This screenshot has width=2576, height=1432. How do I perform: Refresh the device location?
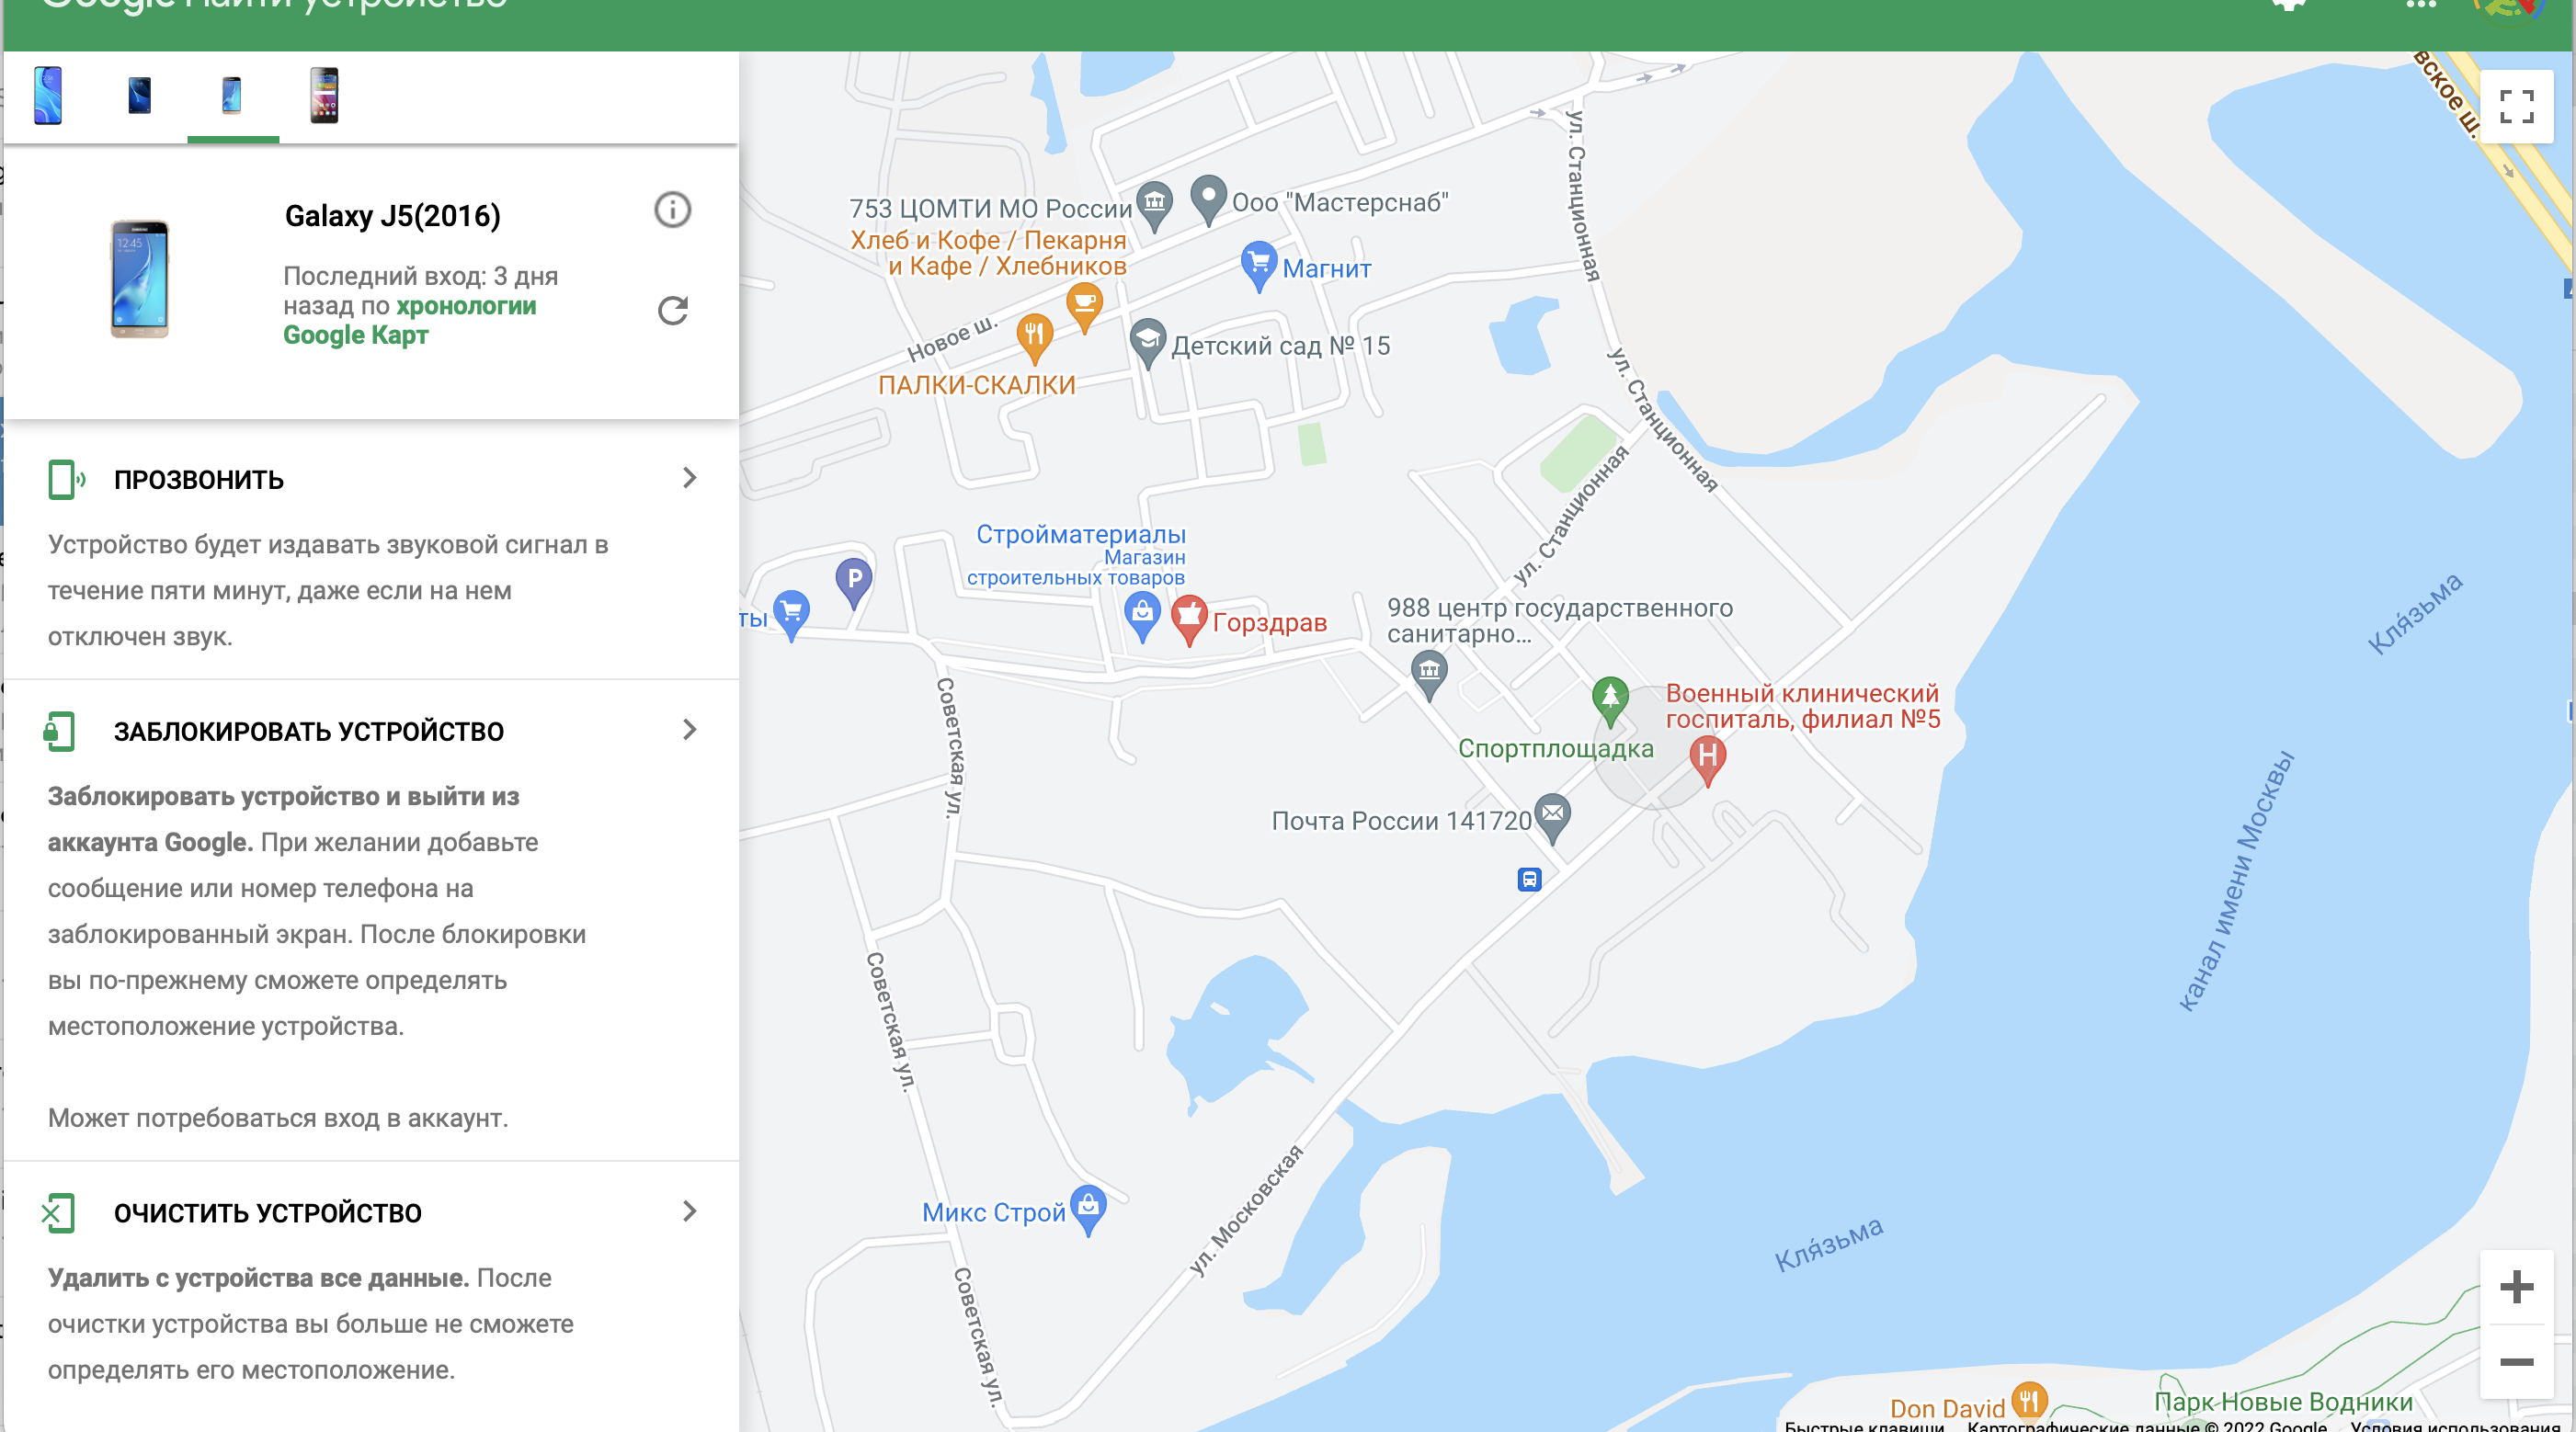(x=673, y=311)
